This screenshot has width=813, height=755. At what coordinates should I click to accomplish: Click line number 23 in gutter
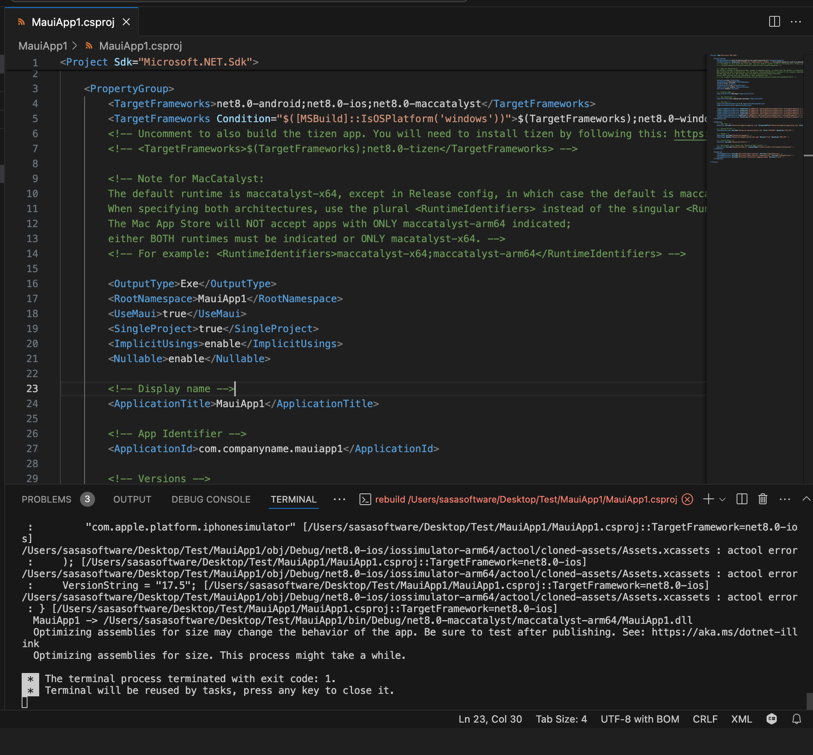(32, 388)
